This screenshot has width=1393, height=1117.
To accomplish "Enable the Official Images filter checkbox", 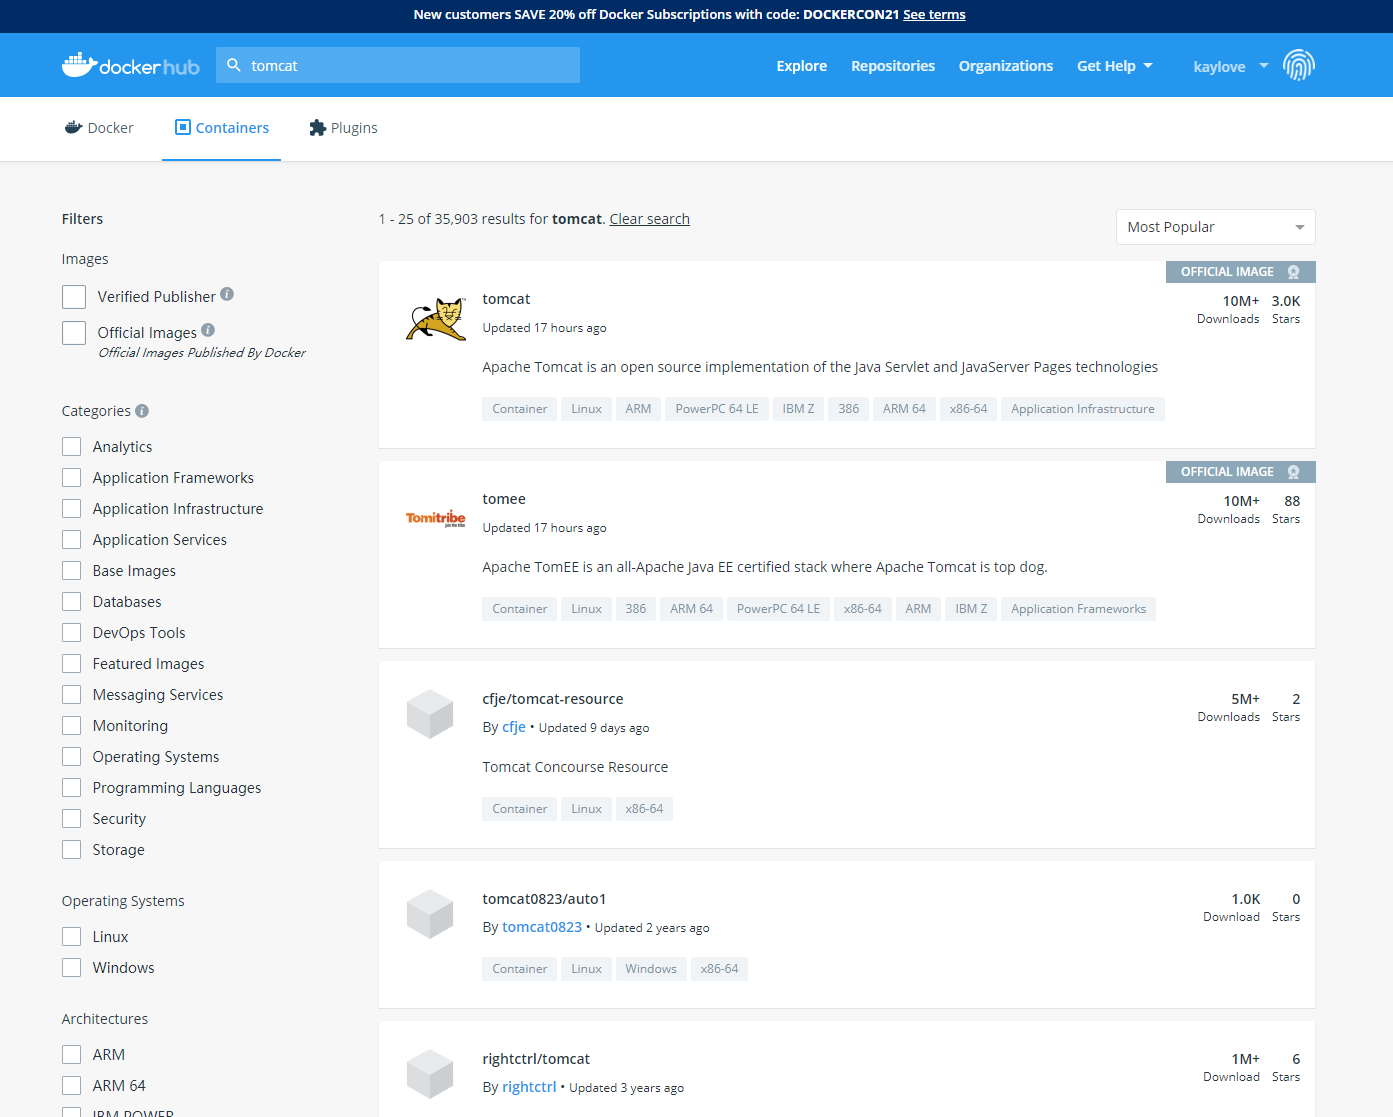I will point(74,333).
